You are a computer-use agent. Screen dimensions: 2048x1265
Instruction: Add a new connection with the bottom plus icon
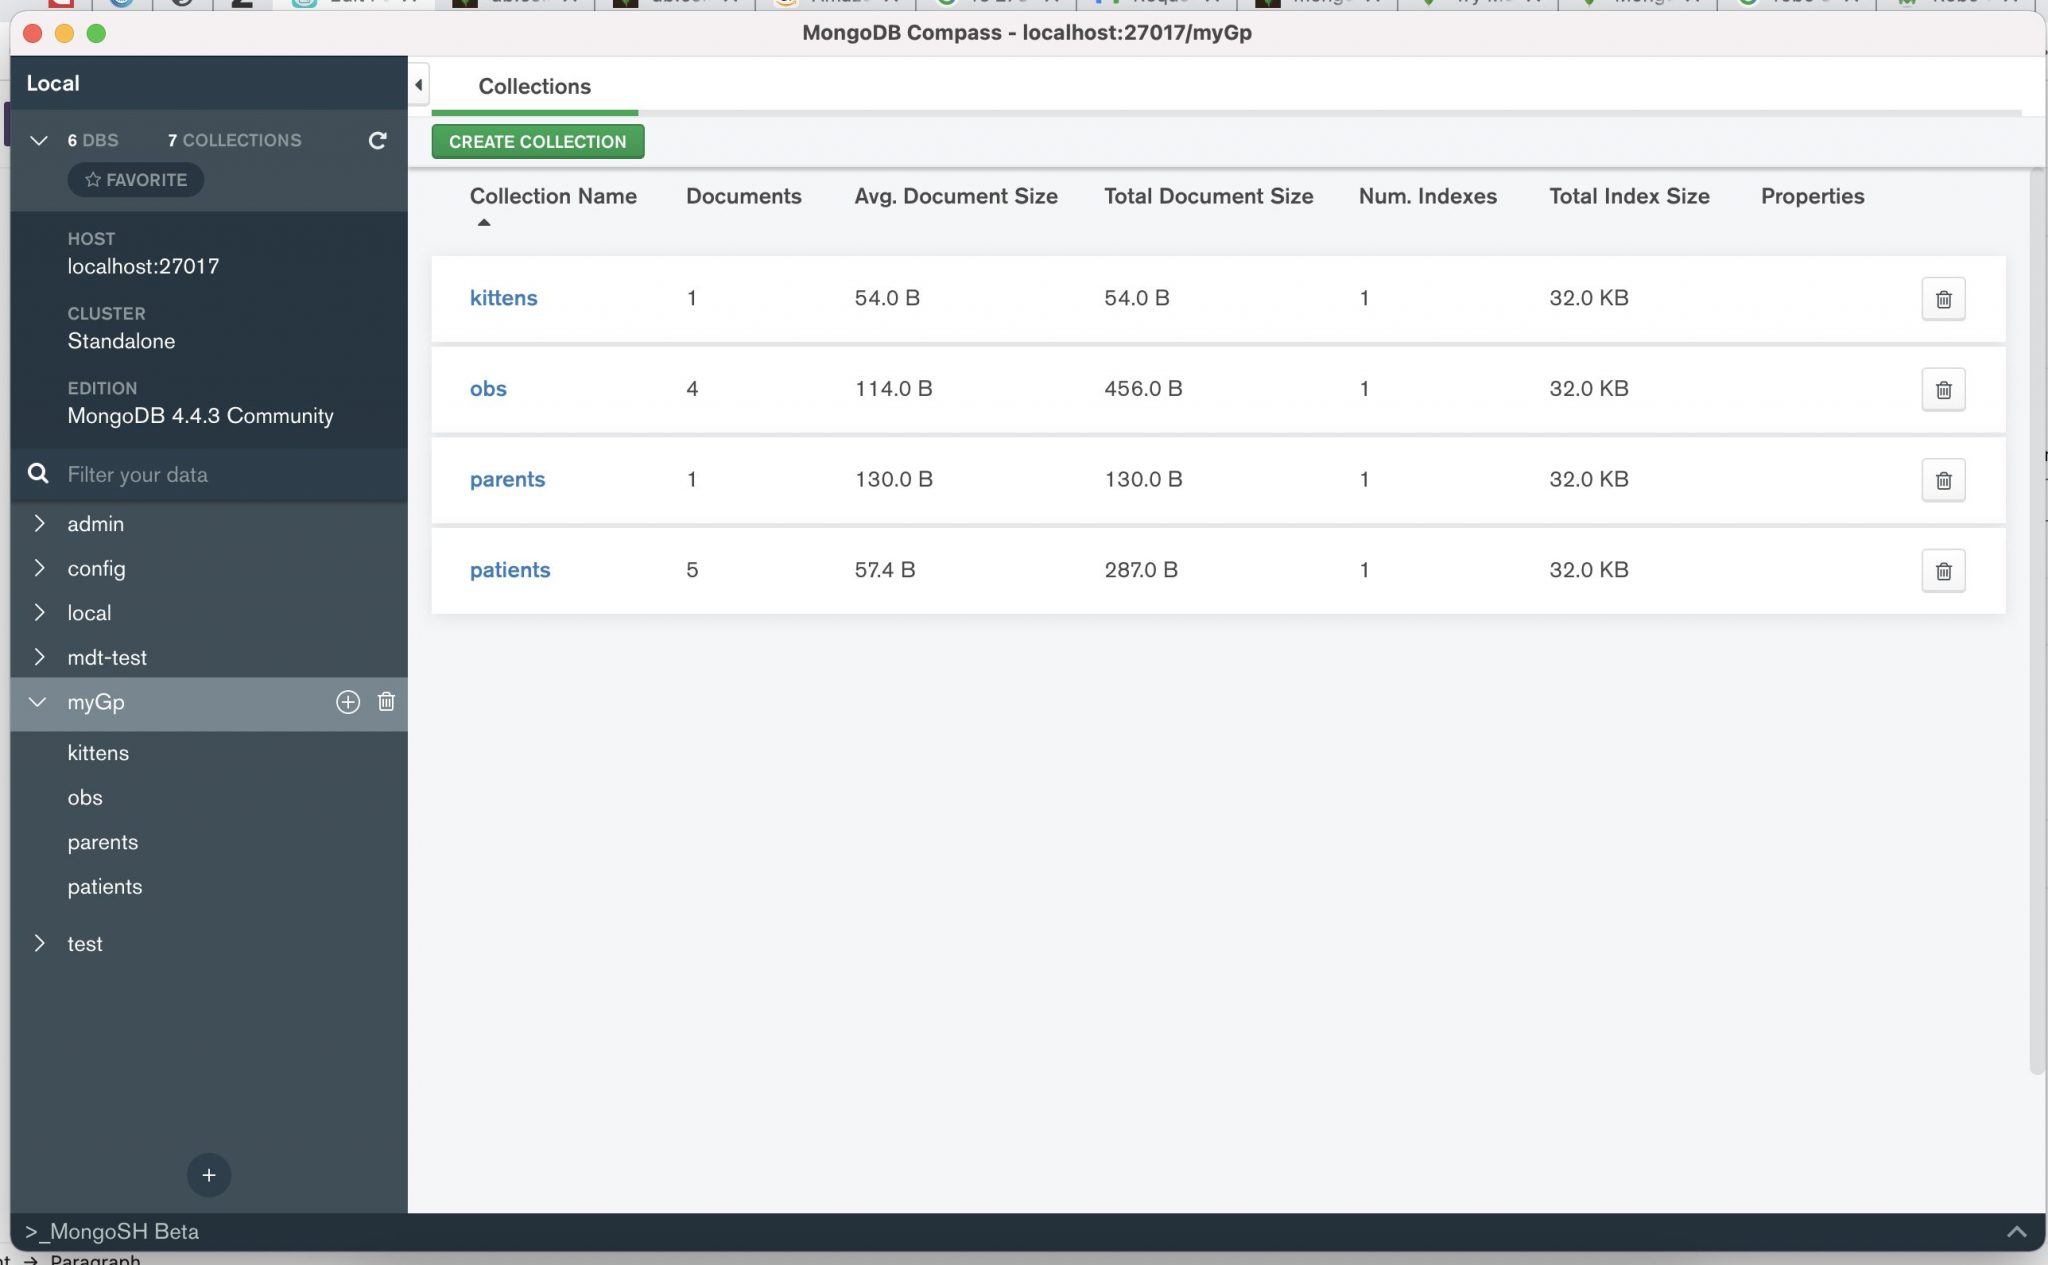tap(208, 1174)
